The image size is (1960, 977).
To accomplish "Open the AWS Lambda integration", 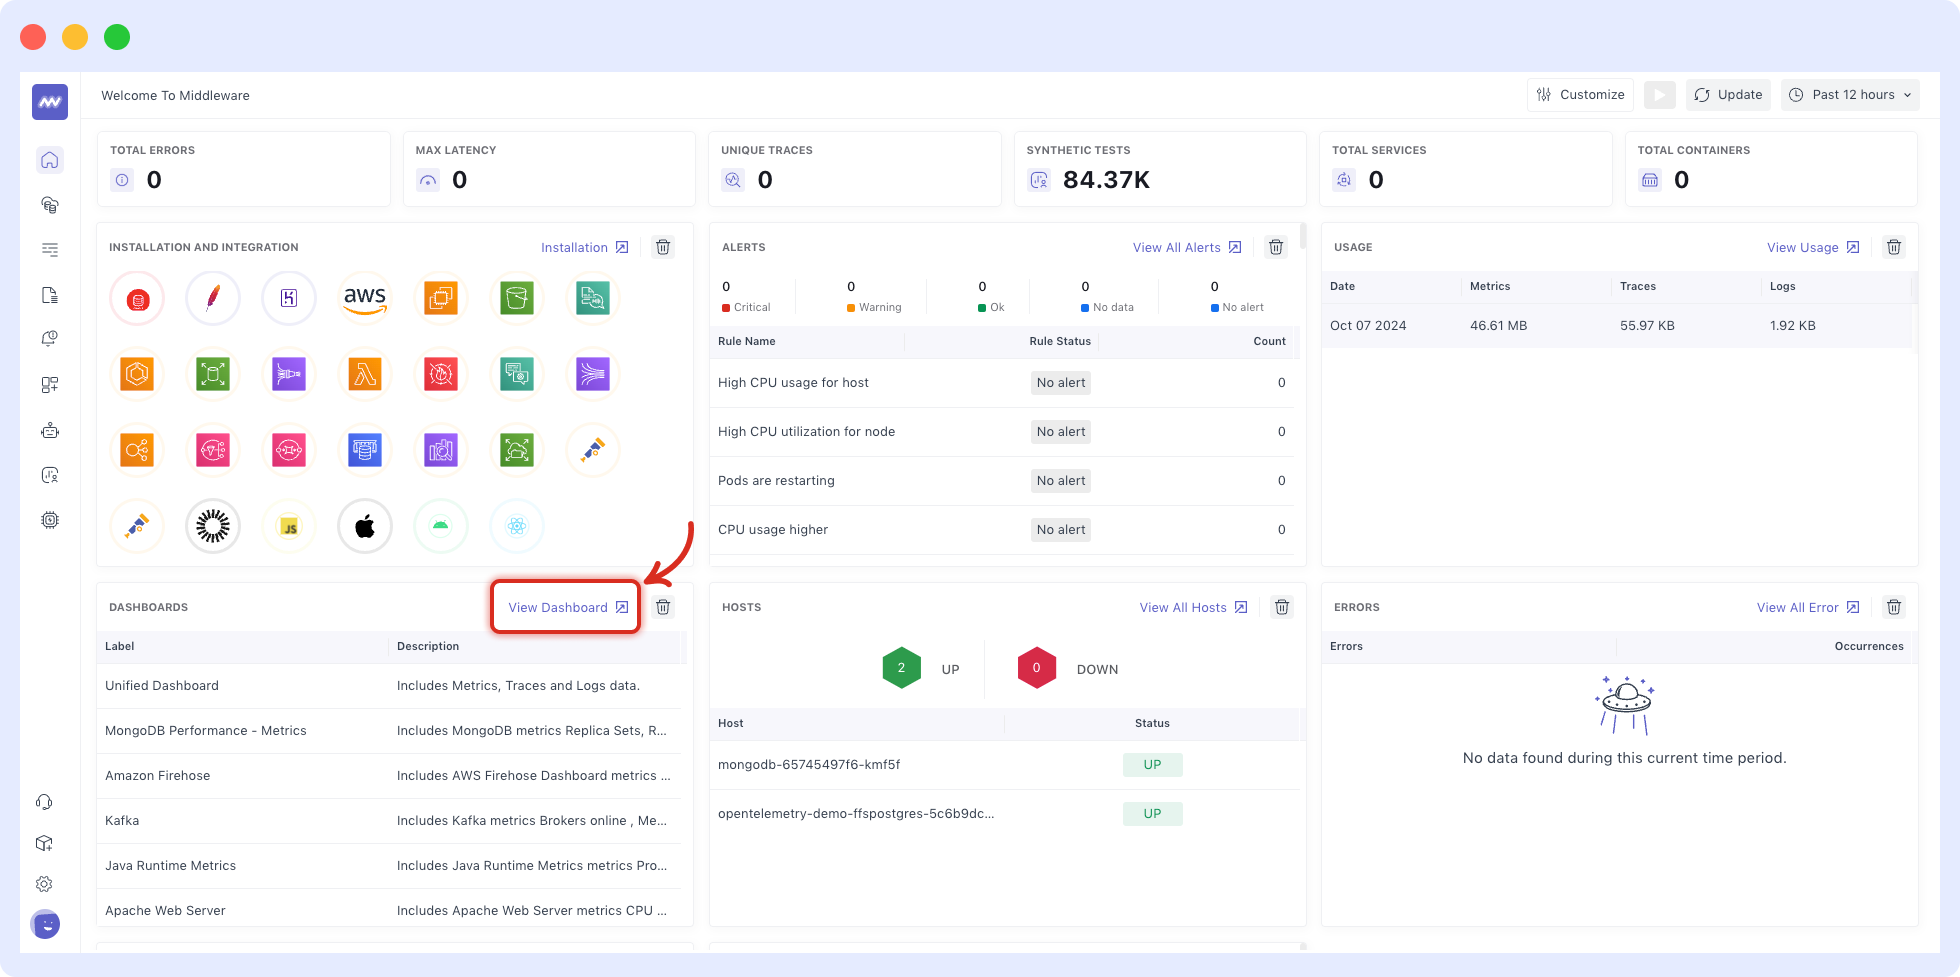I will coord(365,374).
